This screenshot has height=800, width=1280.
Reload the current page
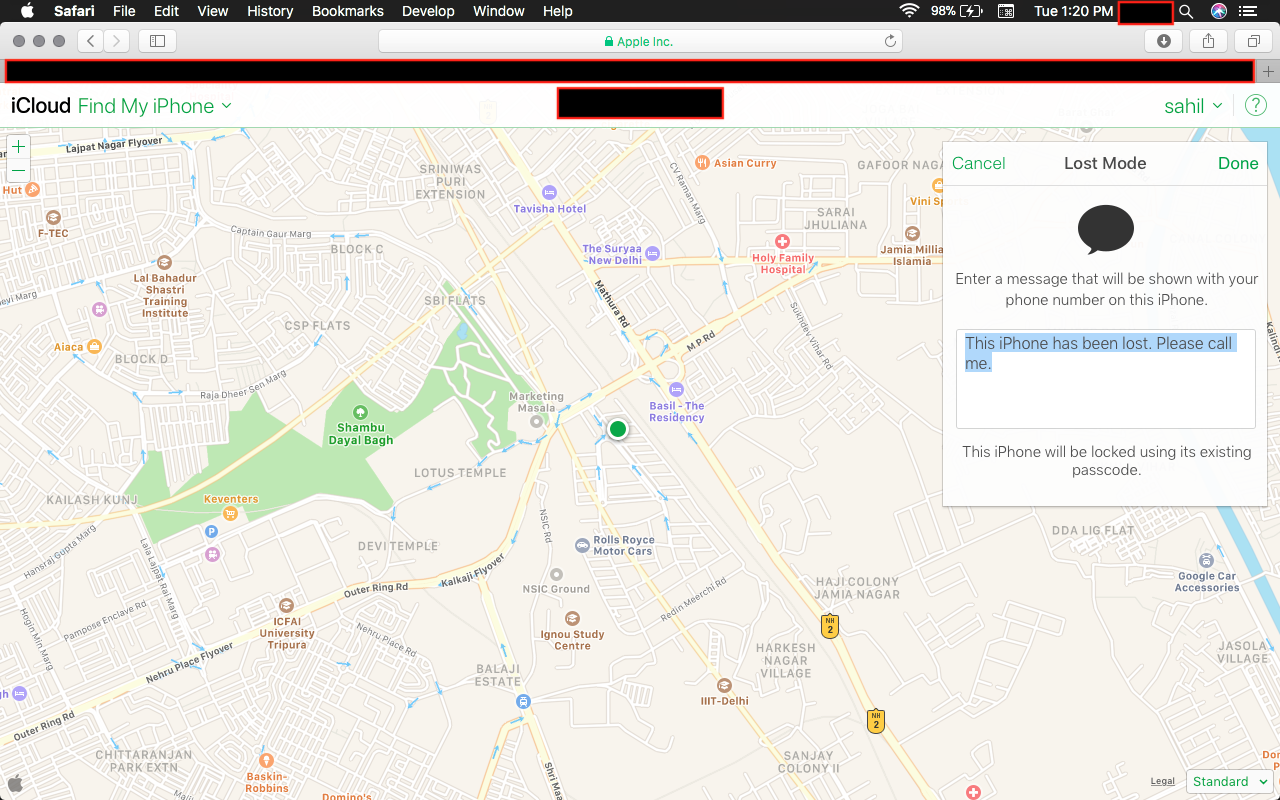point(890,41)
